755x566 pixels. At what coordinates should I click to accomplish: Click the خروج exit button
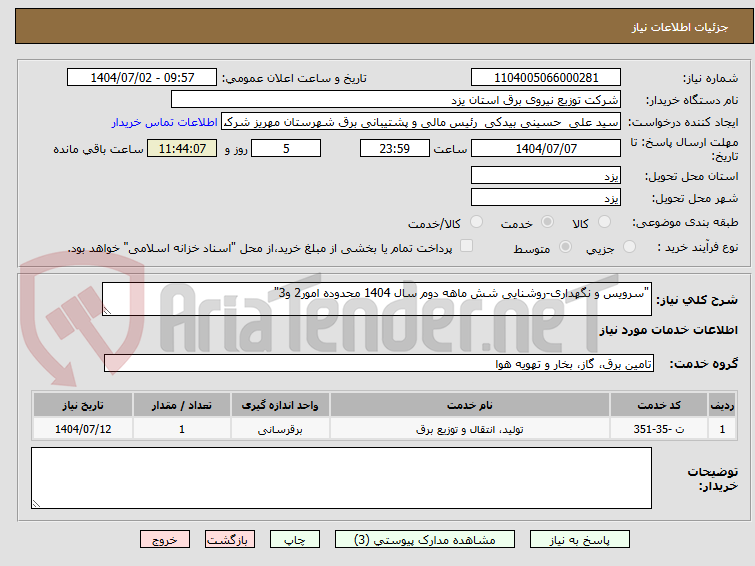tap(165, 540)
